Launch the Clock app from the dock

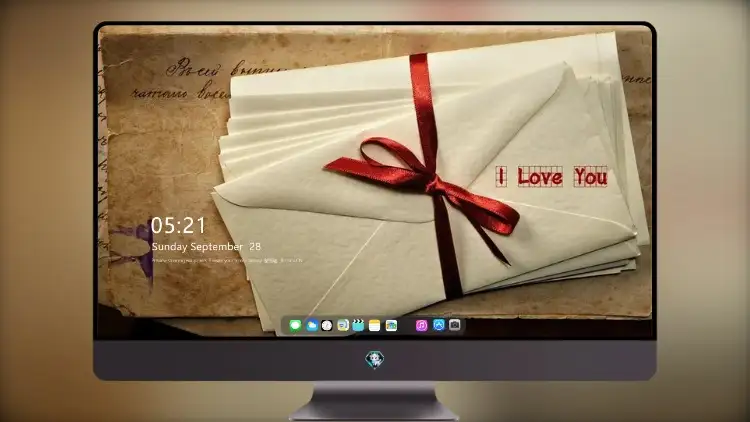[327, 325]
